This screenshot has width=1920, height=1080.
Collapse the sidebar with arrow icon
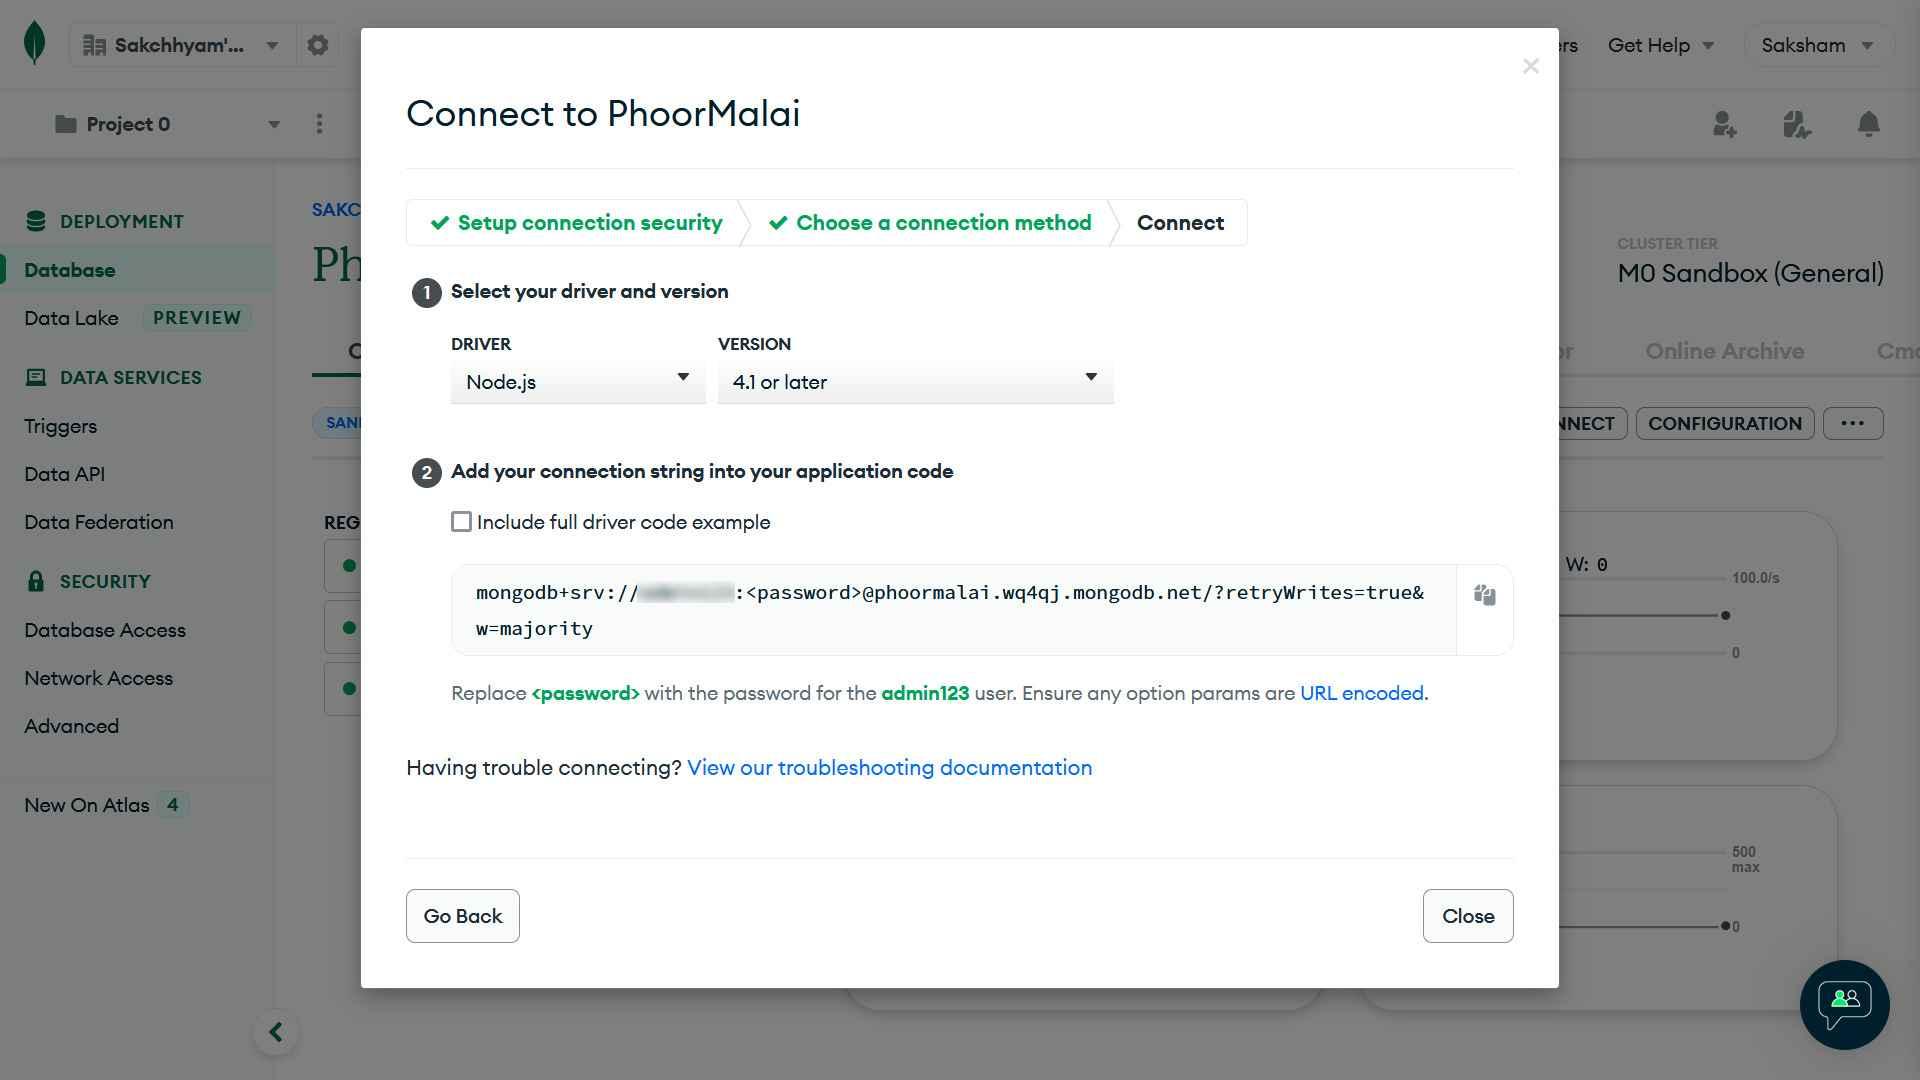[276, 1032]
